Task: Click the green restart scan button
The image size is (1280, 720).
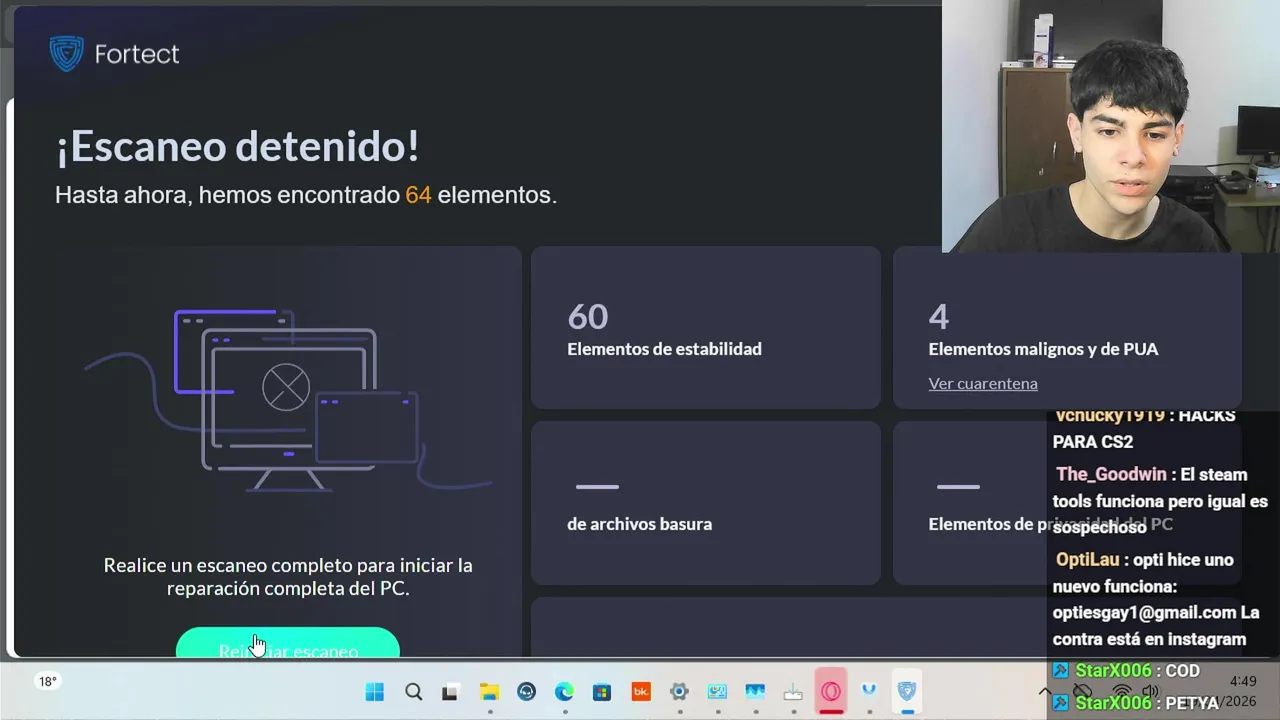Action: 288,643
